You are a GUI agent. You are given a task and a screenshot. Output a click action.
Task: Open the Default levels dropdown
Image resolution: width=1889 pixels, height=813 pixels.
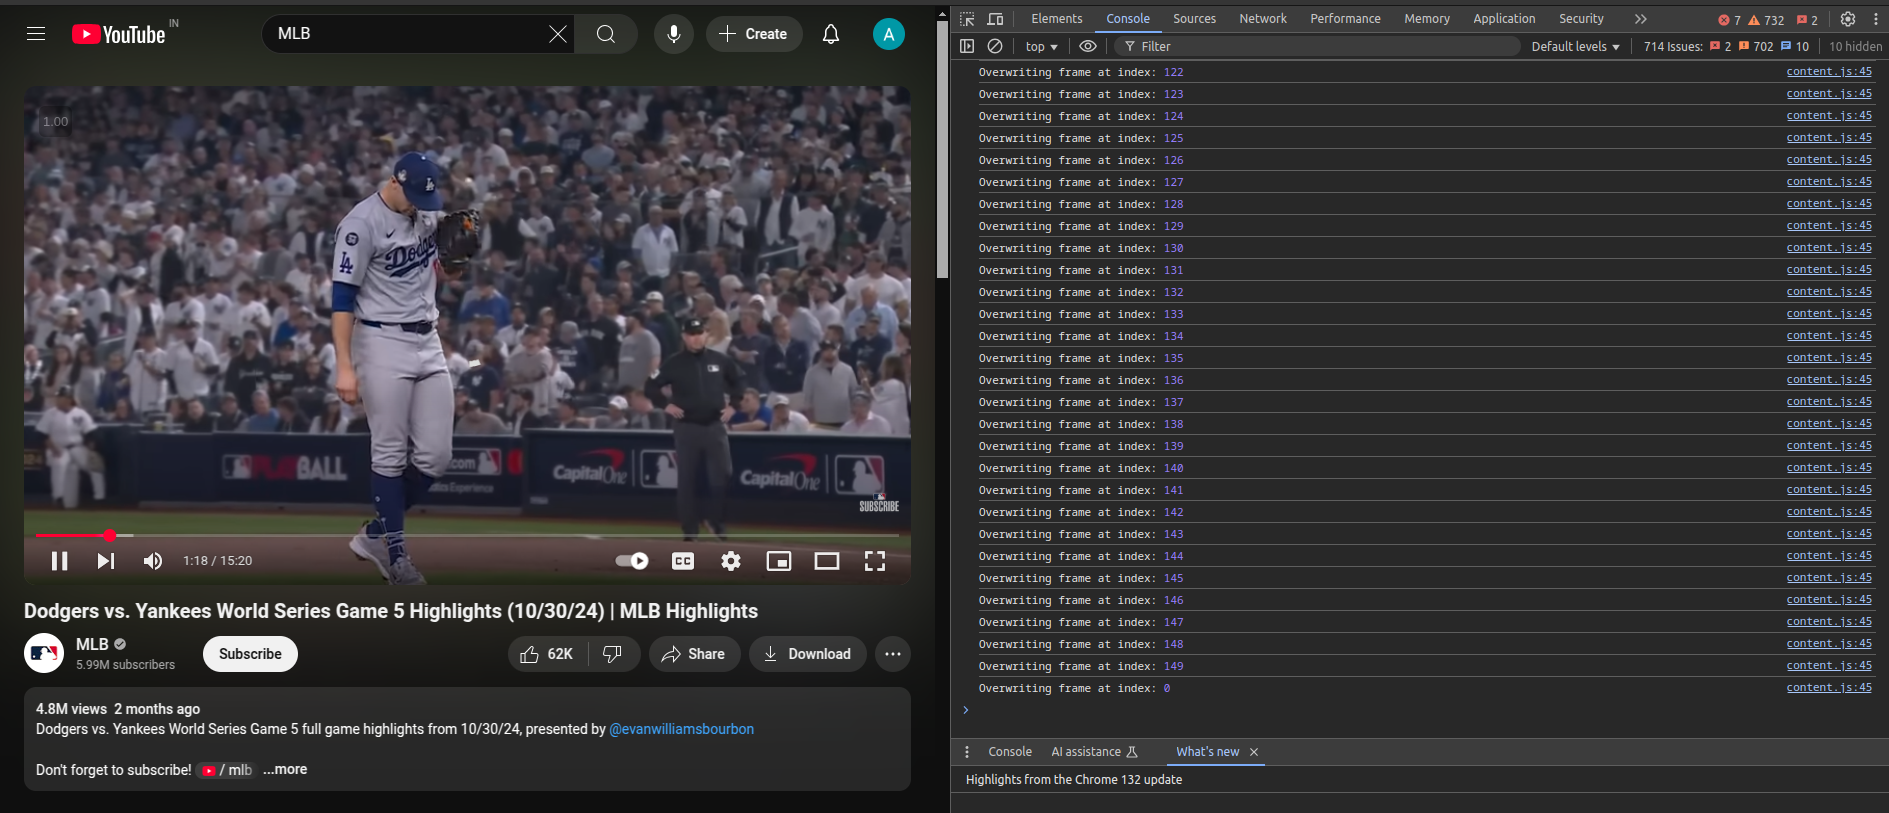coord(1575,46)
